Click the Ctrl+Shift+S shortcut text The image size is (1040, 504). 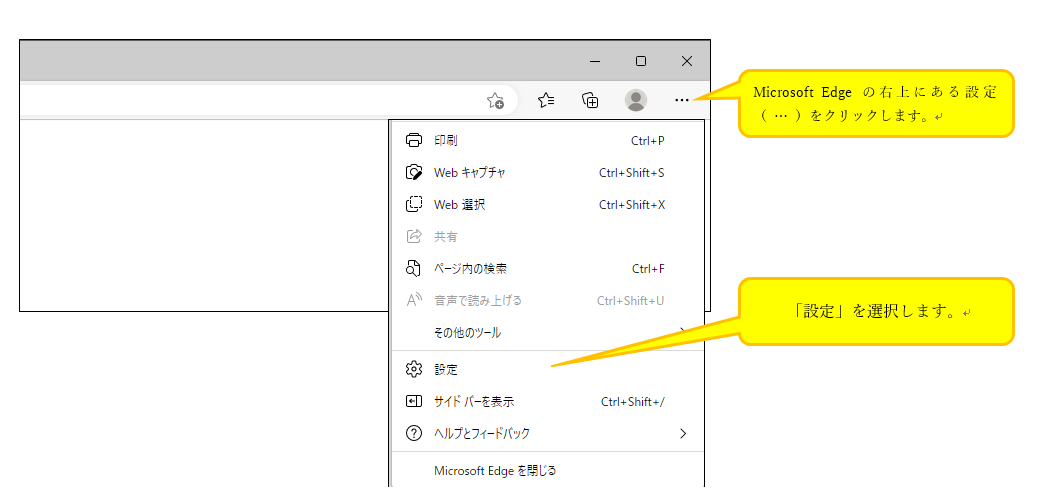pyautogui.click(x=631, y=172)
